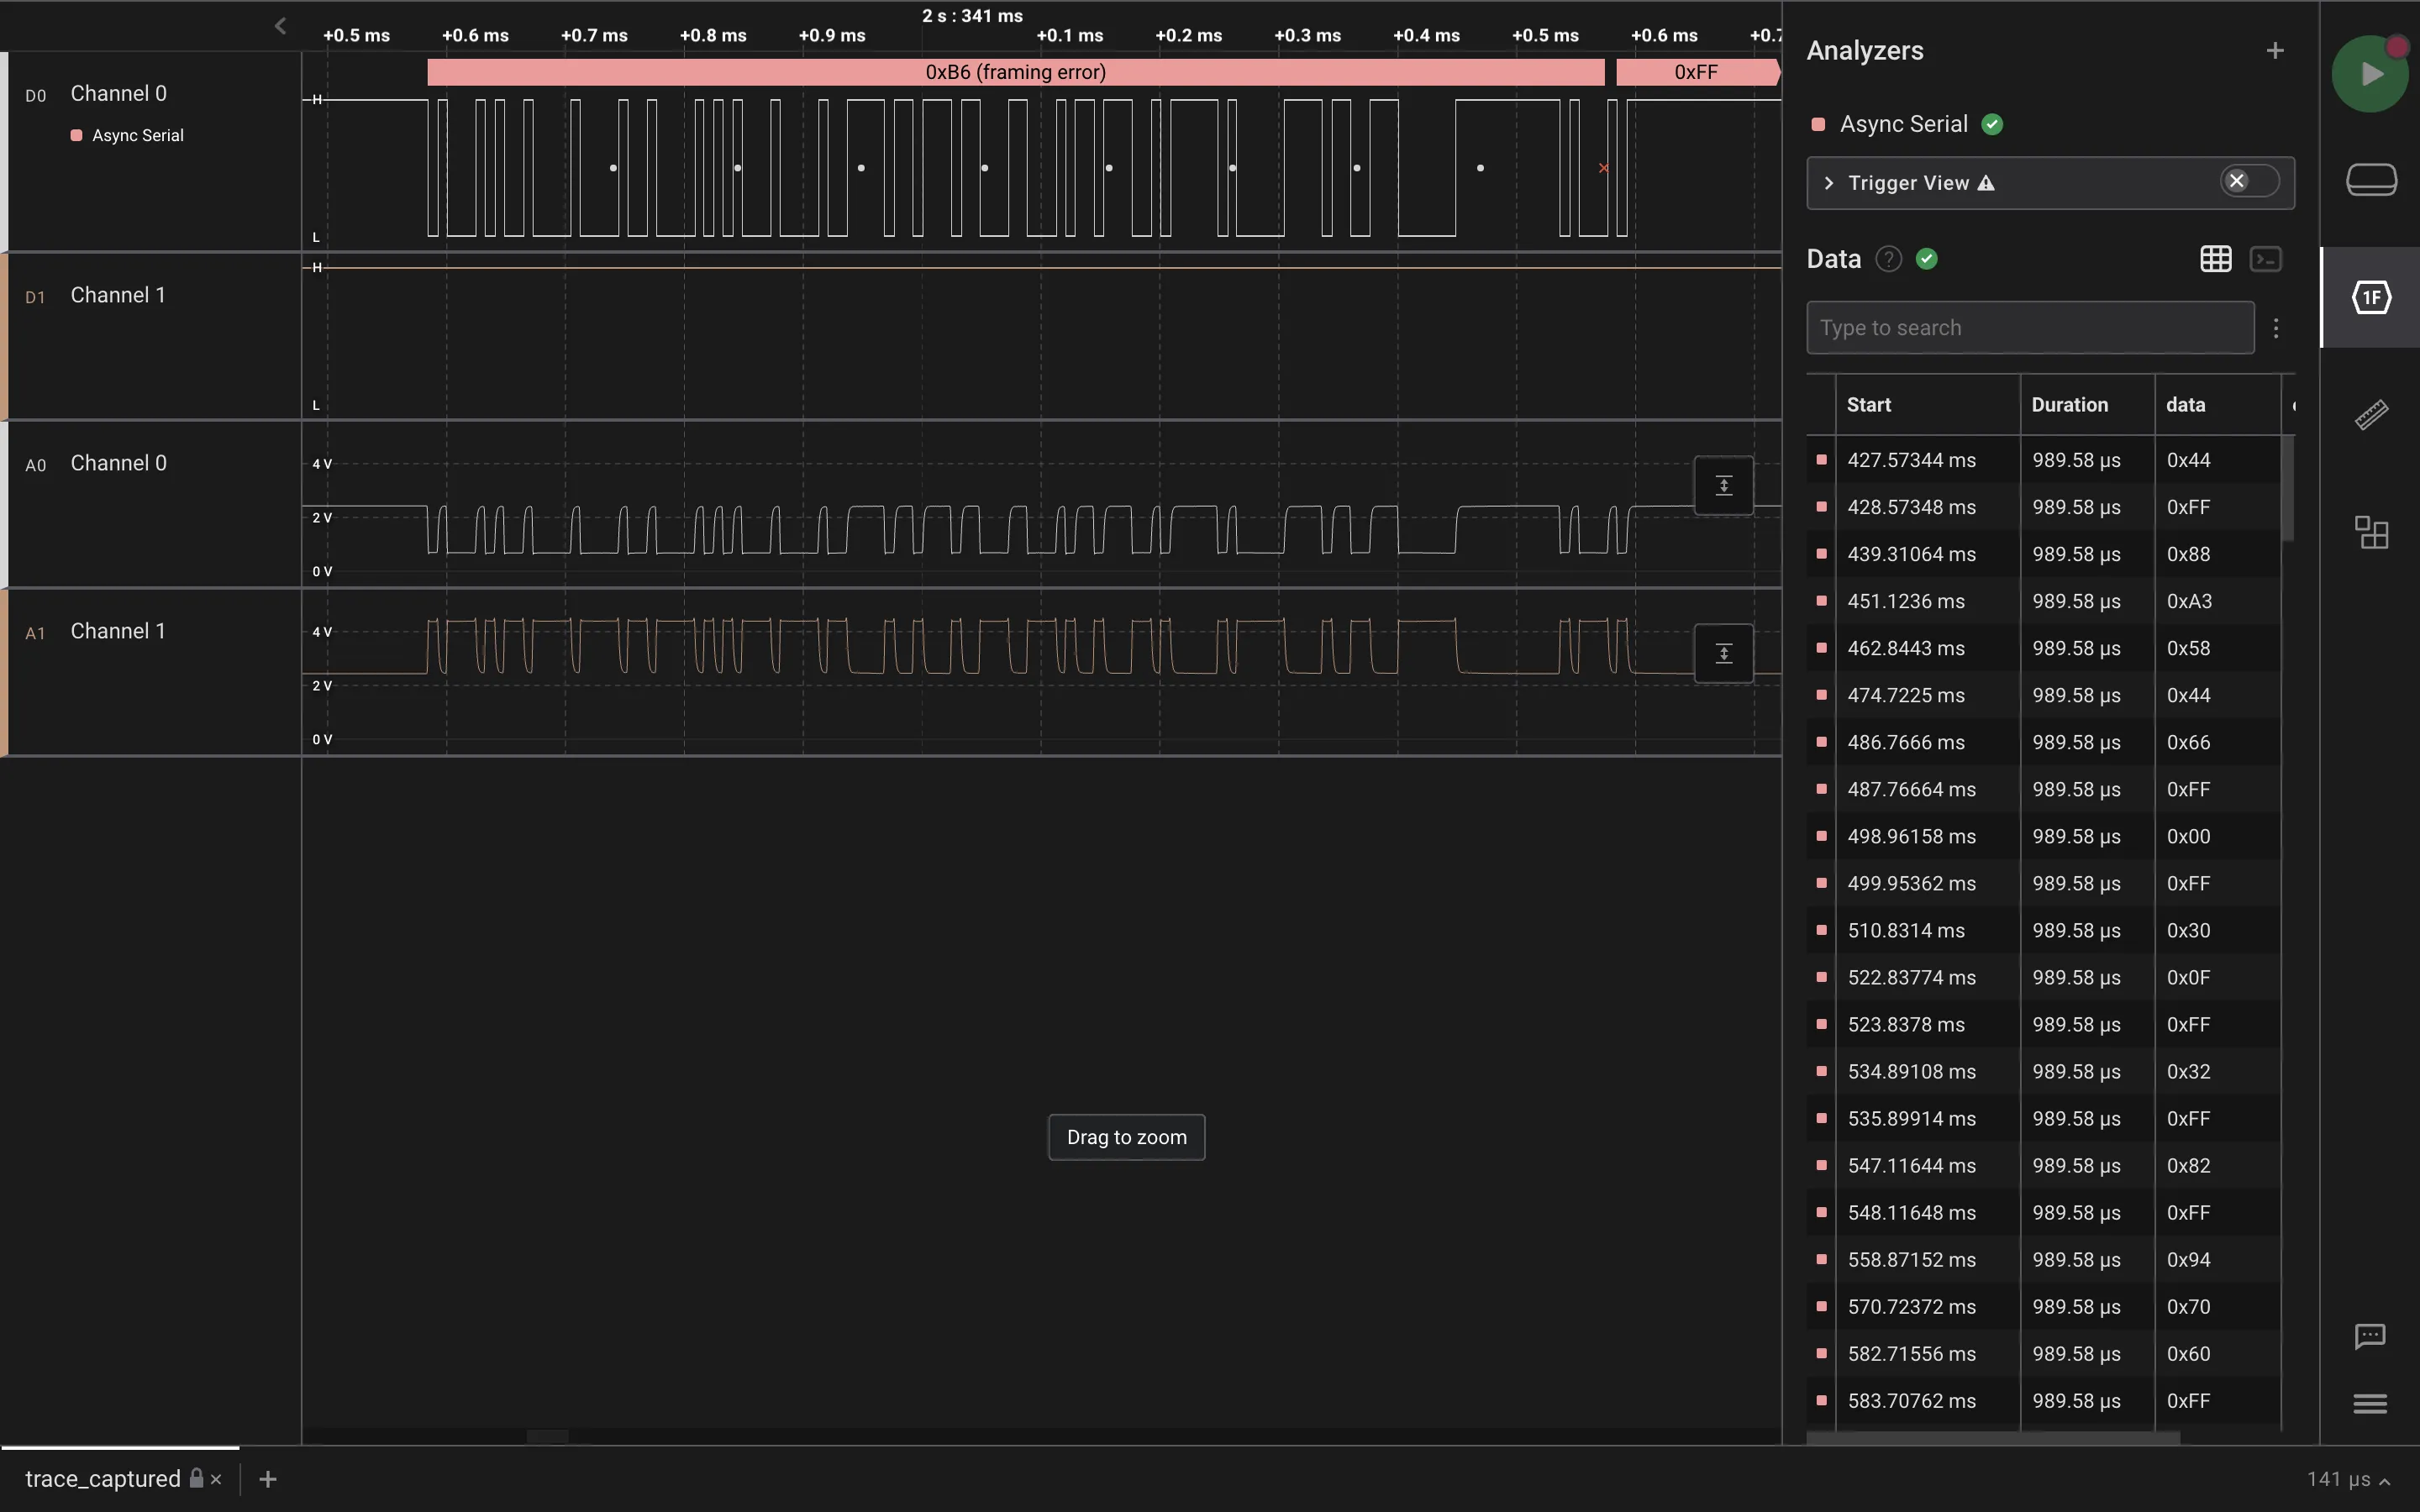The height and width of the screenshot is (1512, 2420).
Task: Open the feedback chat icon
Action: (x=2370, y=1337)
